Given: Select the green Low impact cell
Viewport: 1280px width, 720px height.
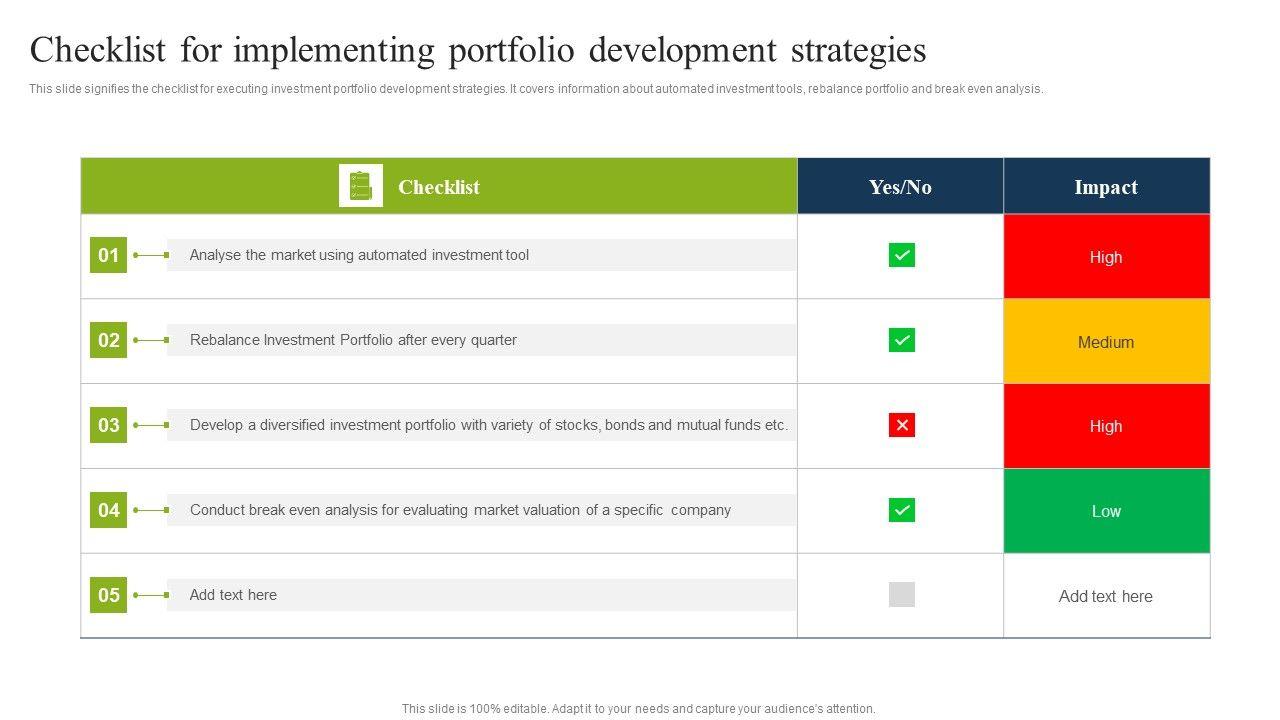Looking at the screenshot, I should tap(1106, 511).
